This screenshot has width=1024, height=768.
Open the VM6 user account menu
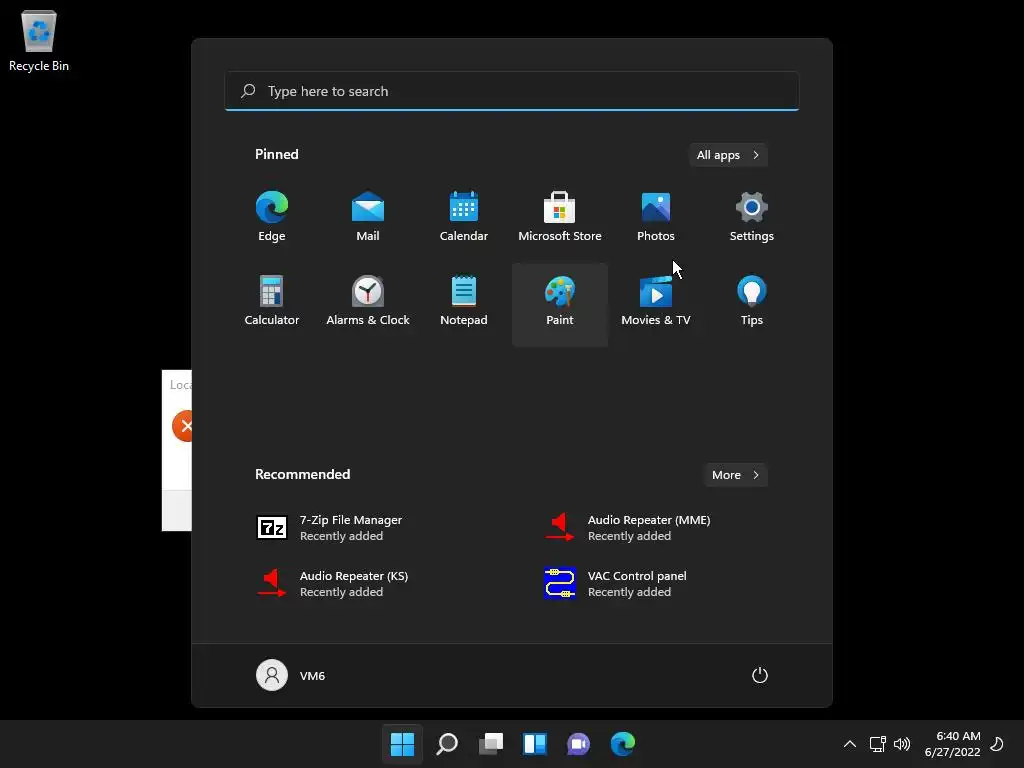click(x=291, y=675)
